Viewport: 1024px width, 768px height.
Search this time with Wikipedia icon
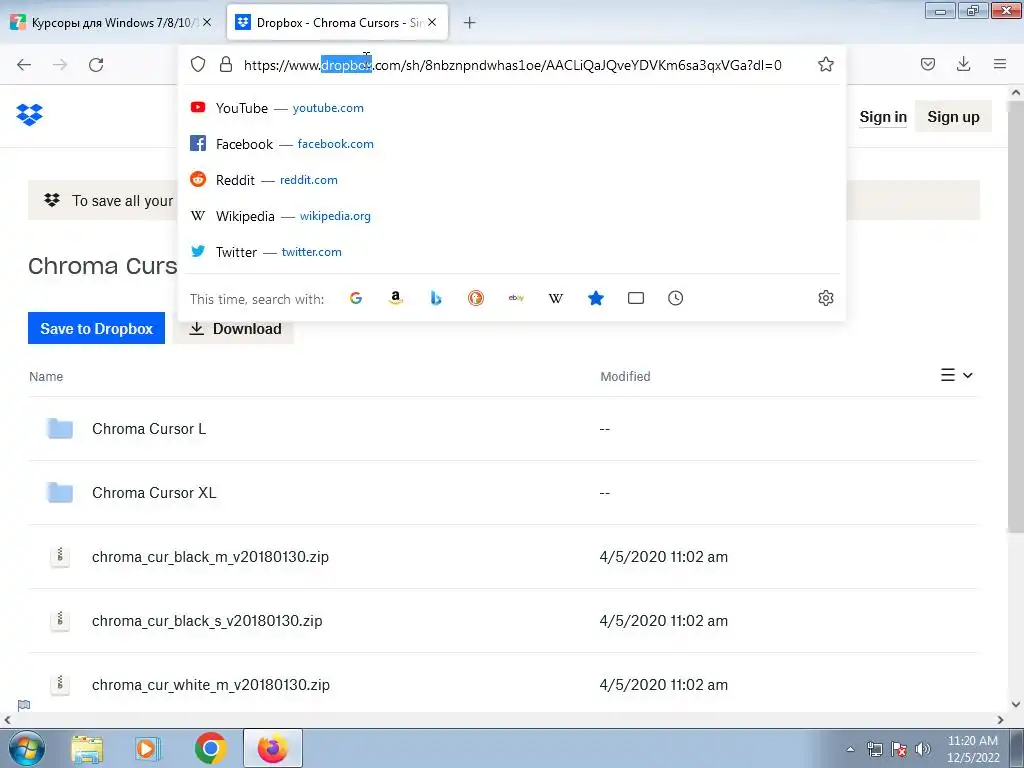point(556,298)
